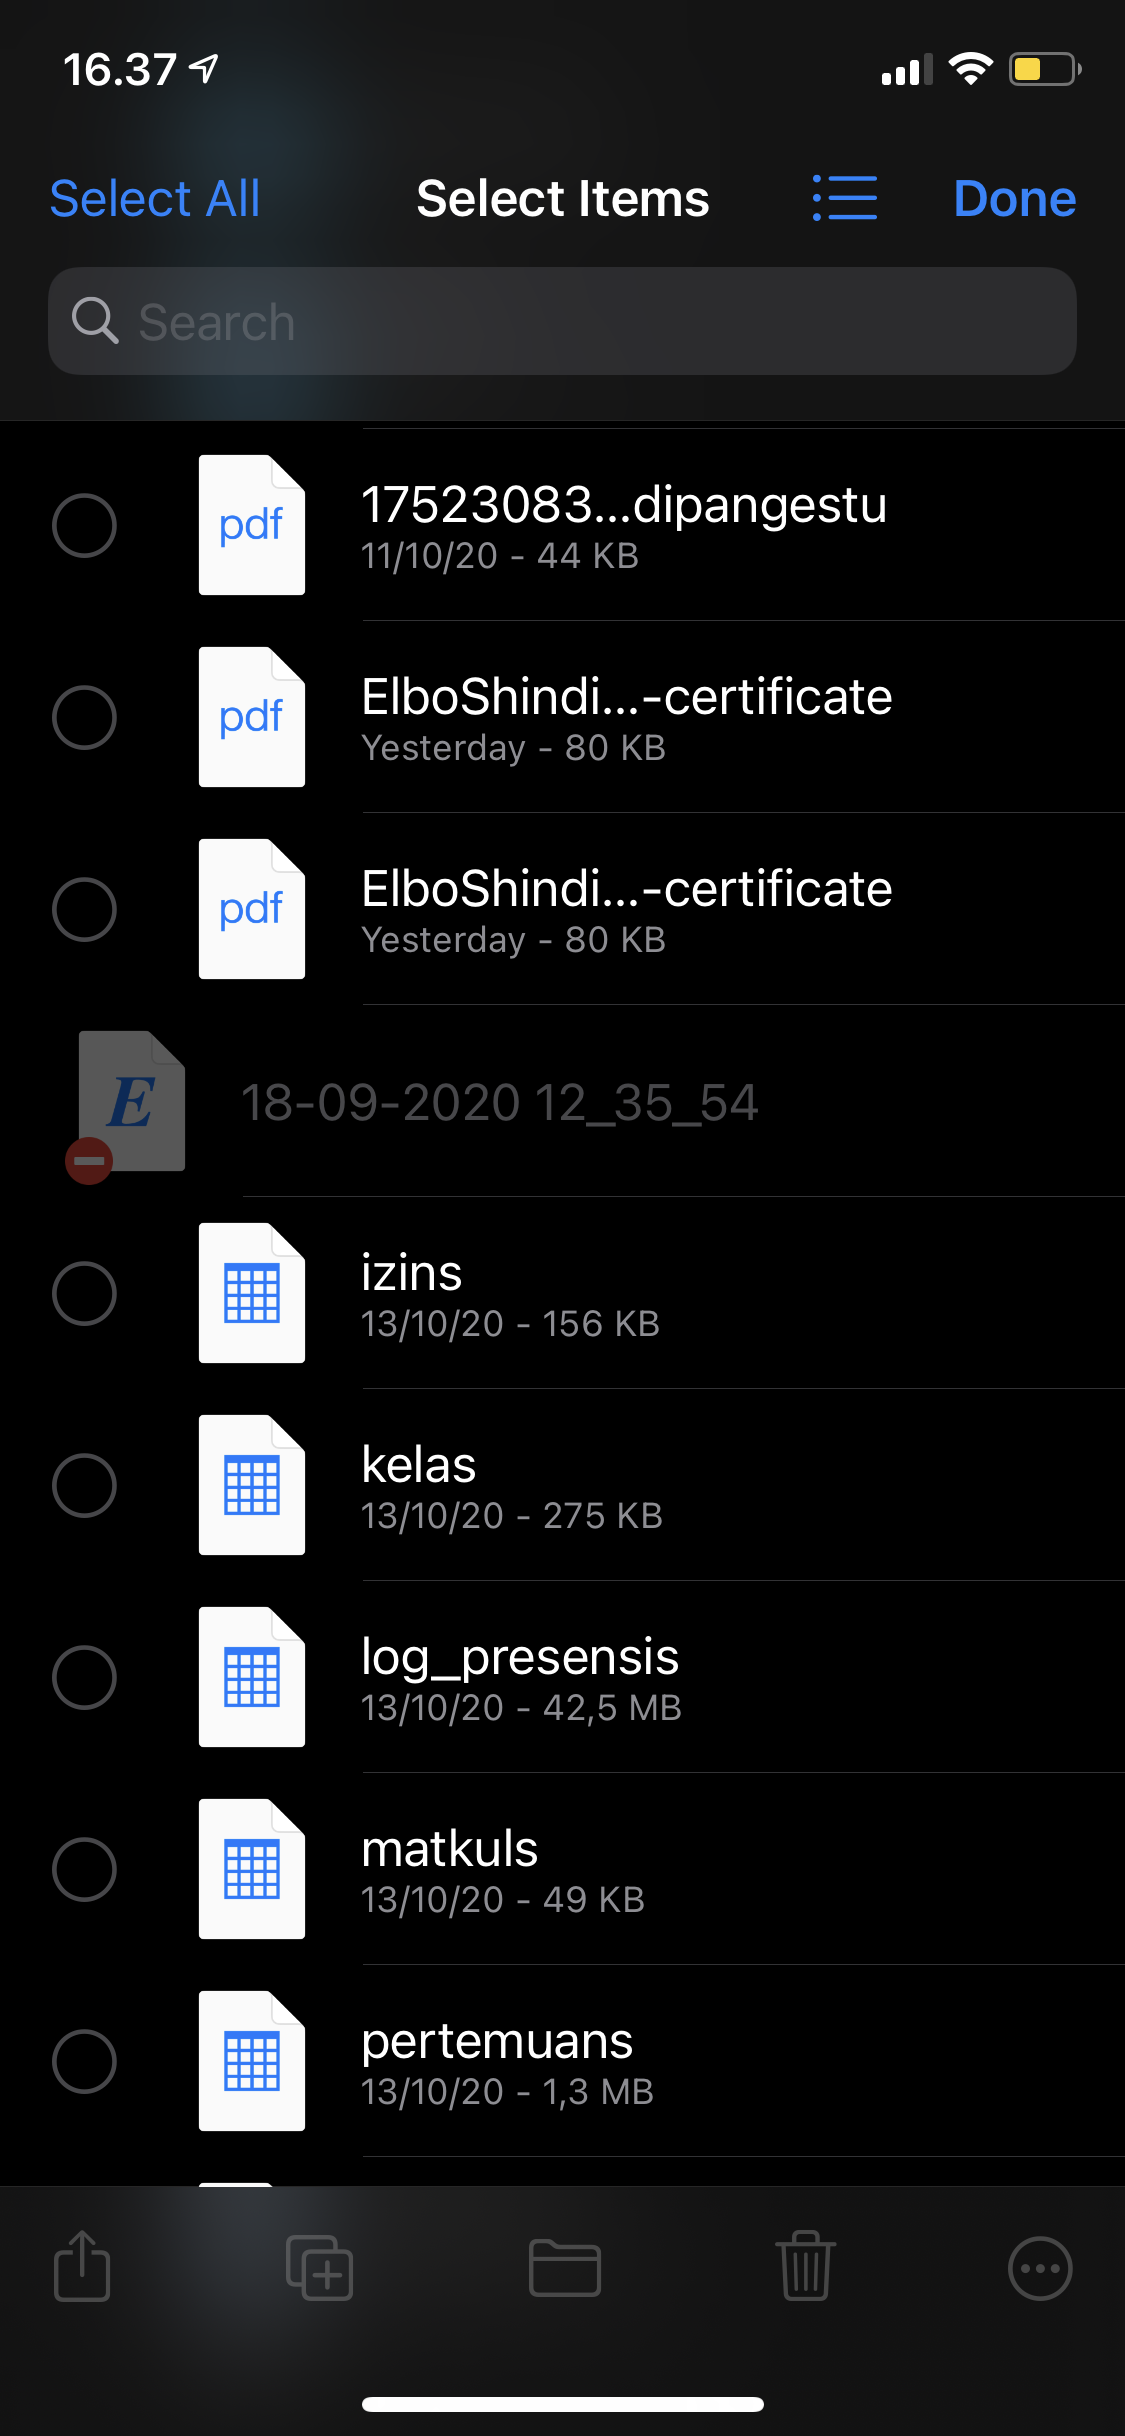Tap Done to exit selection
This screenshot has height=2436, width=1125.
click(x=1014, y=198)
